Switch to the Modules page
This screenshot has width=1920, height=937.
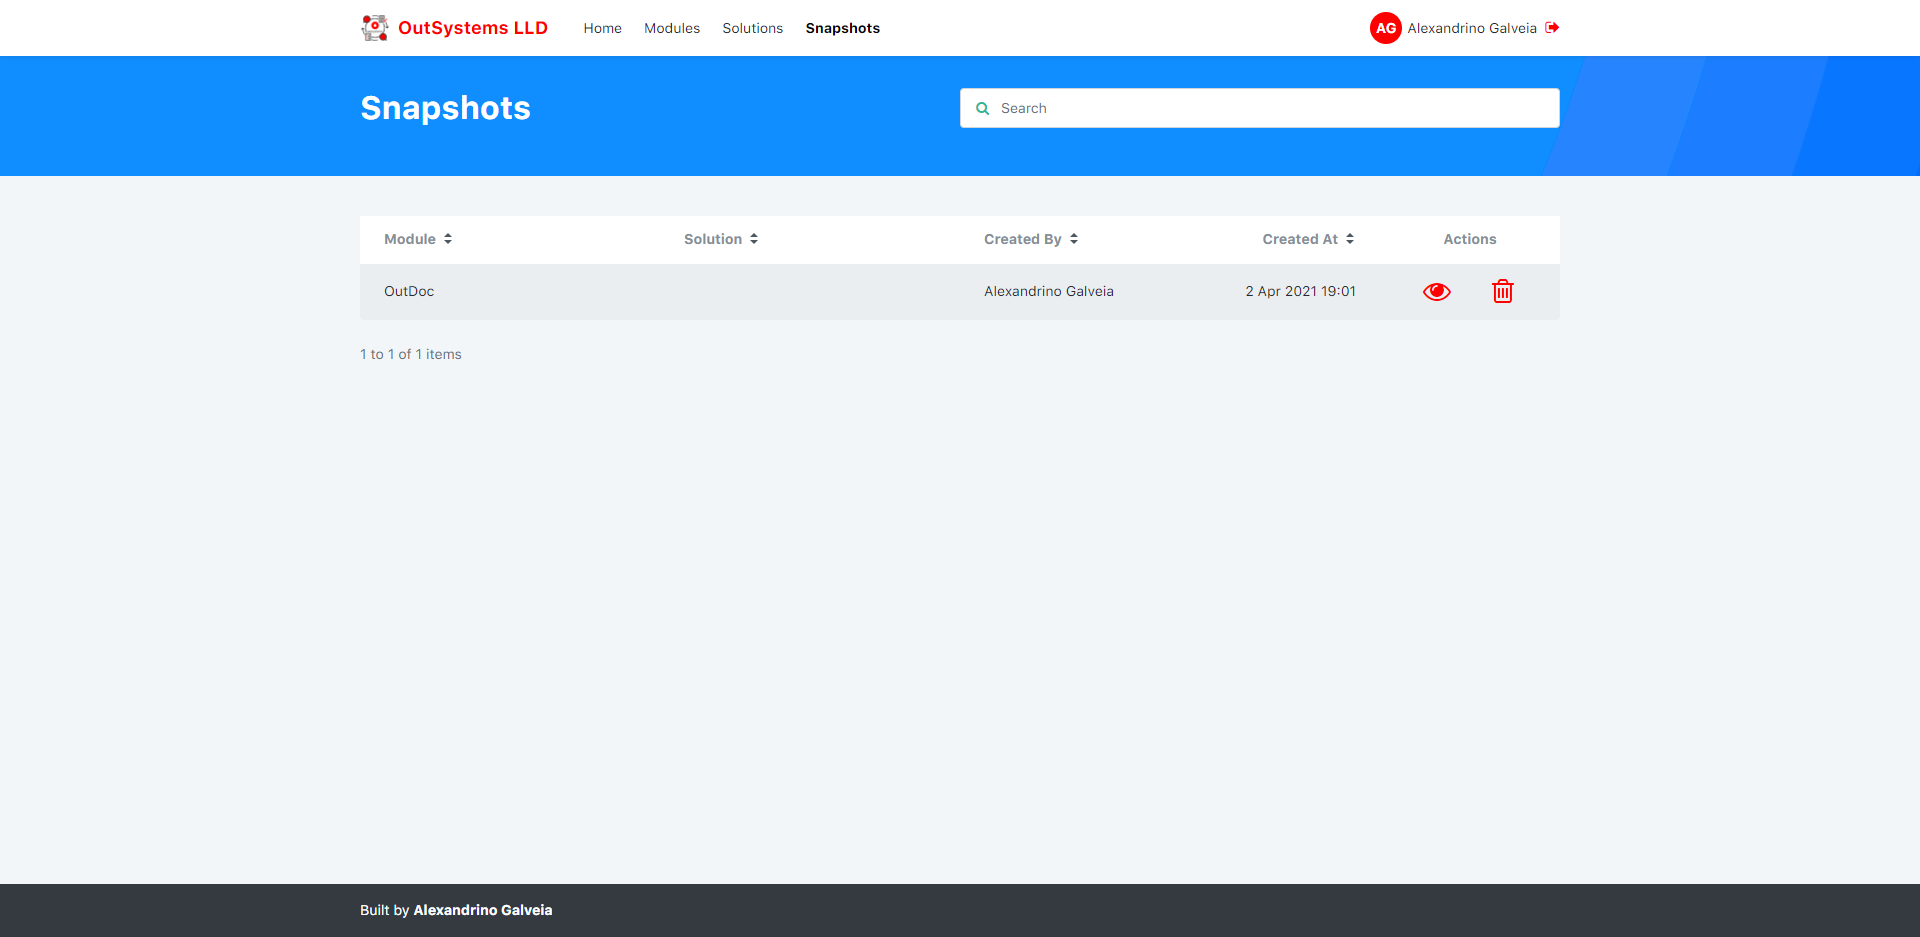pos(671,28)
